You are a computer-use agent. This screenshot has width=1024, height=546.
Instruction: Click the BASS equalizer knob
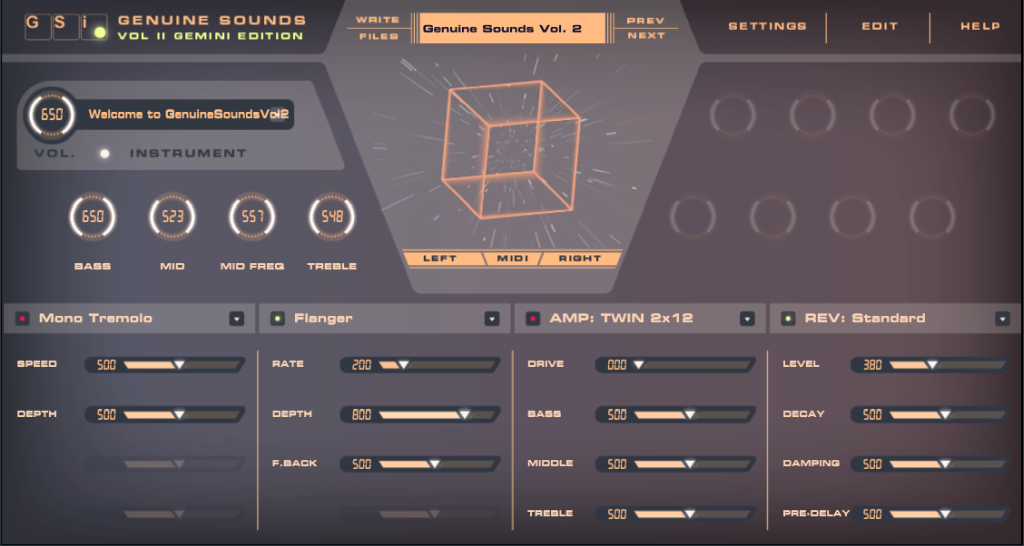[x=92, y=215]
